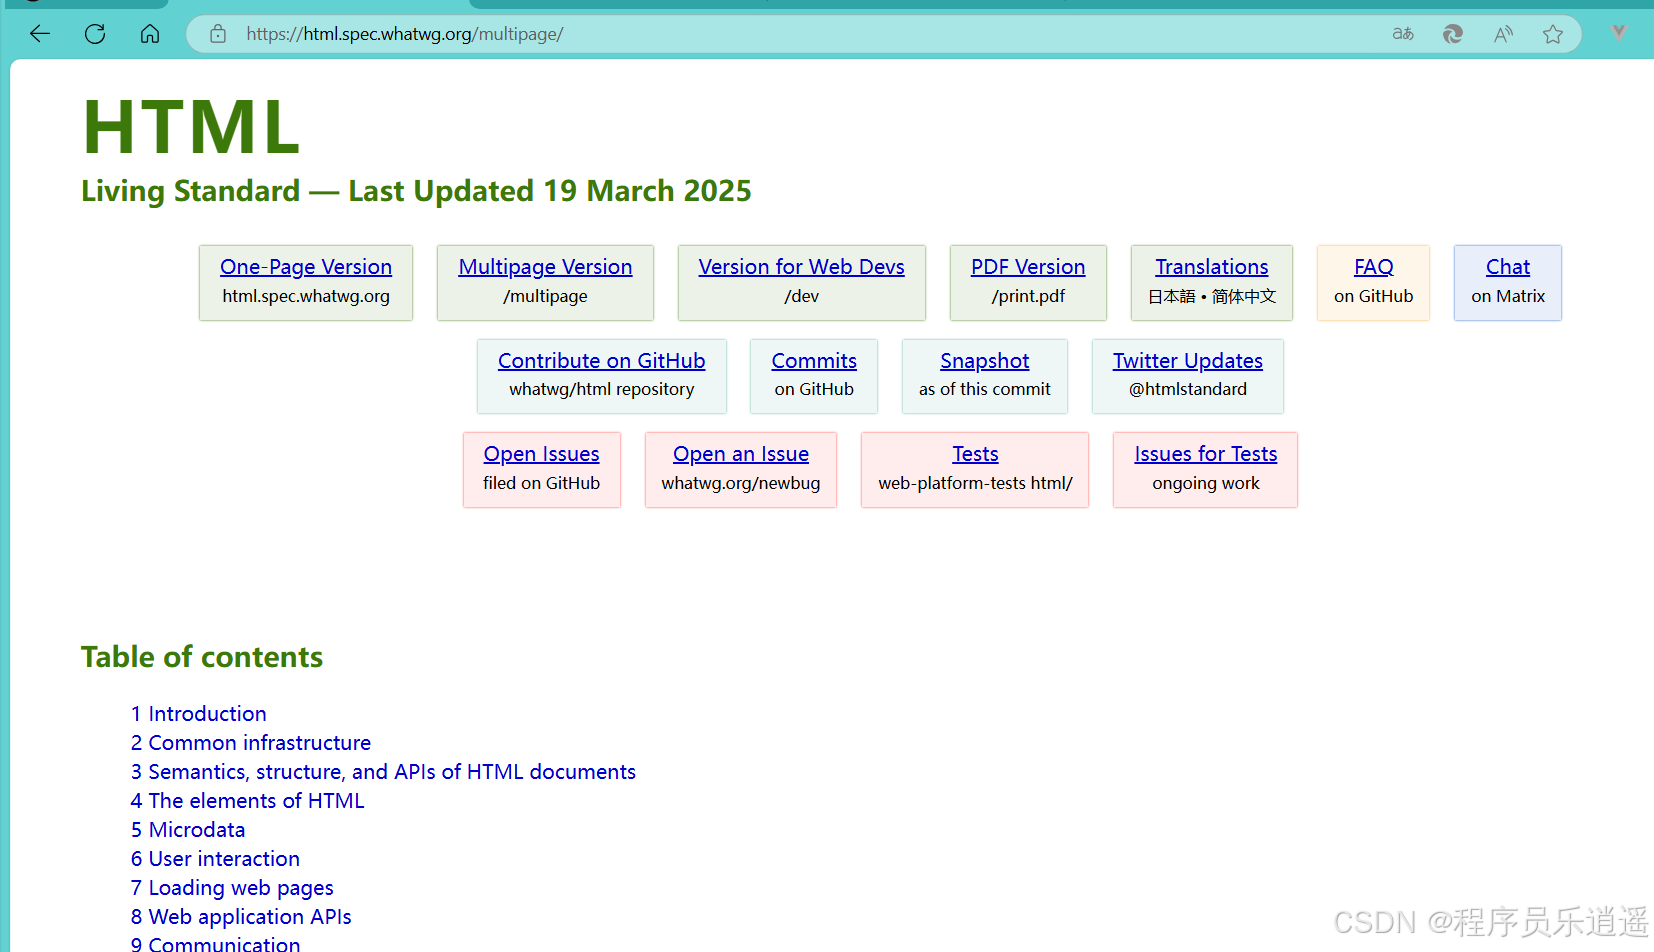
Task: Follow the Twitter Updates link
Action: [1188, 361]
